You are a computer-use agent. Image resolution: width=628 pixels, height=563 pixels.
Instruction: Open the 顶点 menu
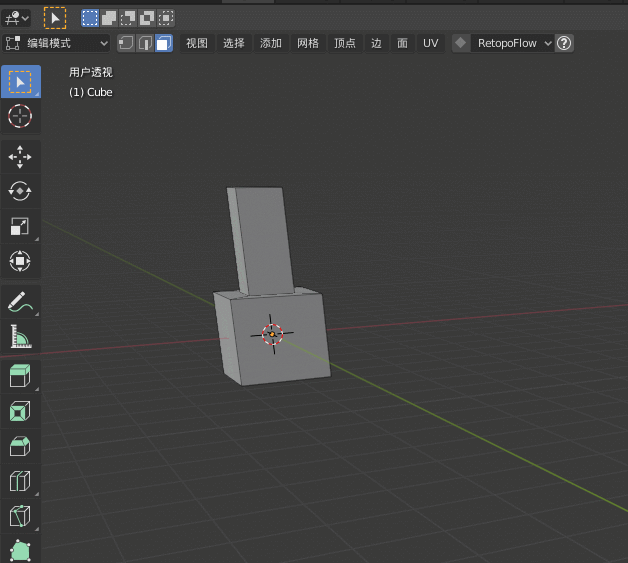pyautogui.click(x=345, y=43)
